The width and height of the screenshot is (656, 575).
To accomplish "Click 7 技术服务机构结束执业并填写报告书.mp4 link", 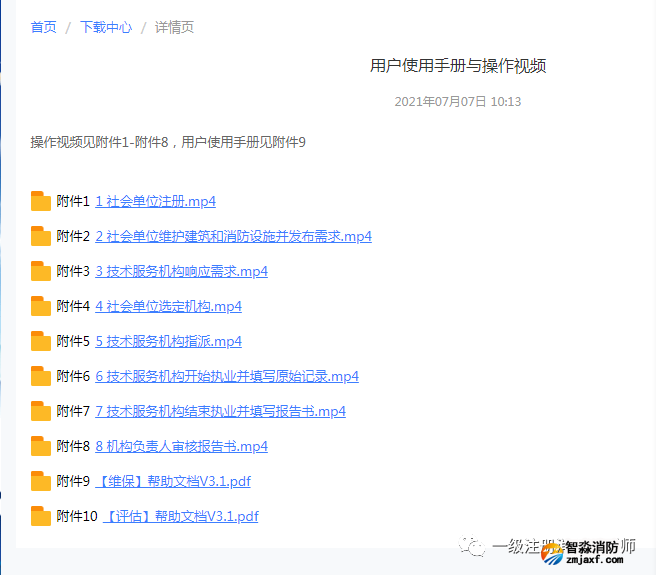I will 220,411.
